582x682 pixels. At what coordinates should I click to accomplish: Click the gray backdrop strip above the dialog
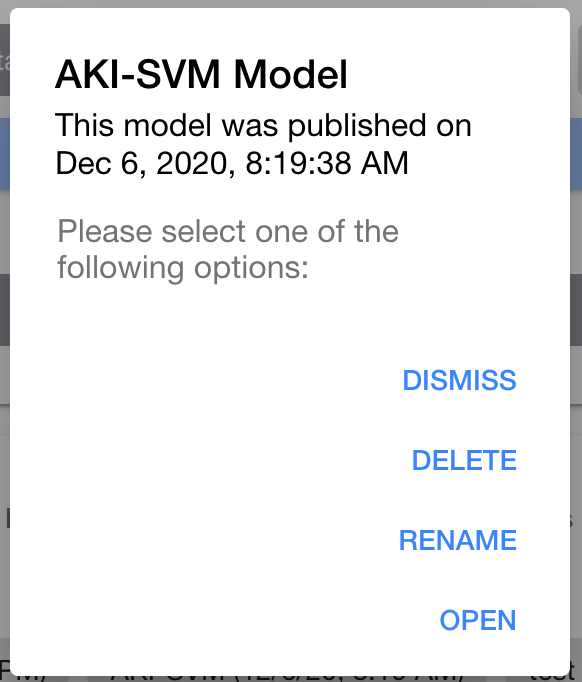pos(291,3)
